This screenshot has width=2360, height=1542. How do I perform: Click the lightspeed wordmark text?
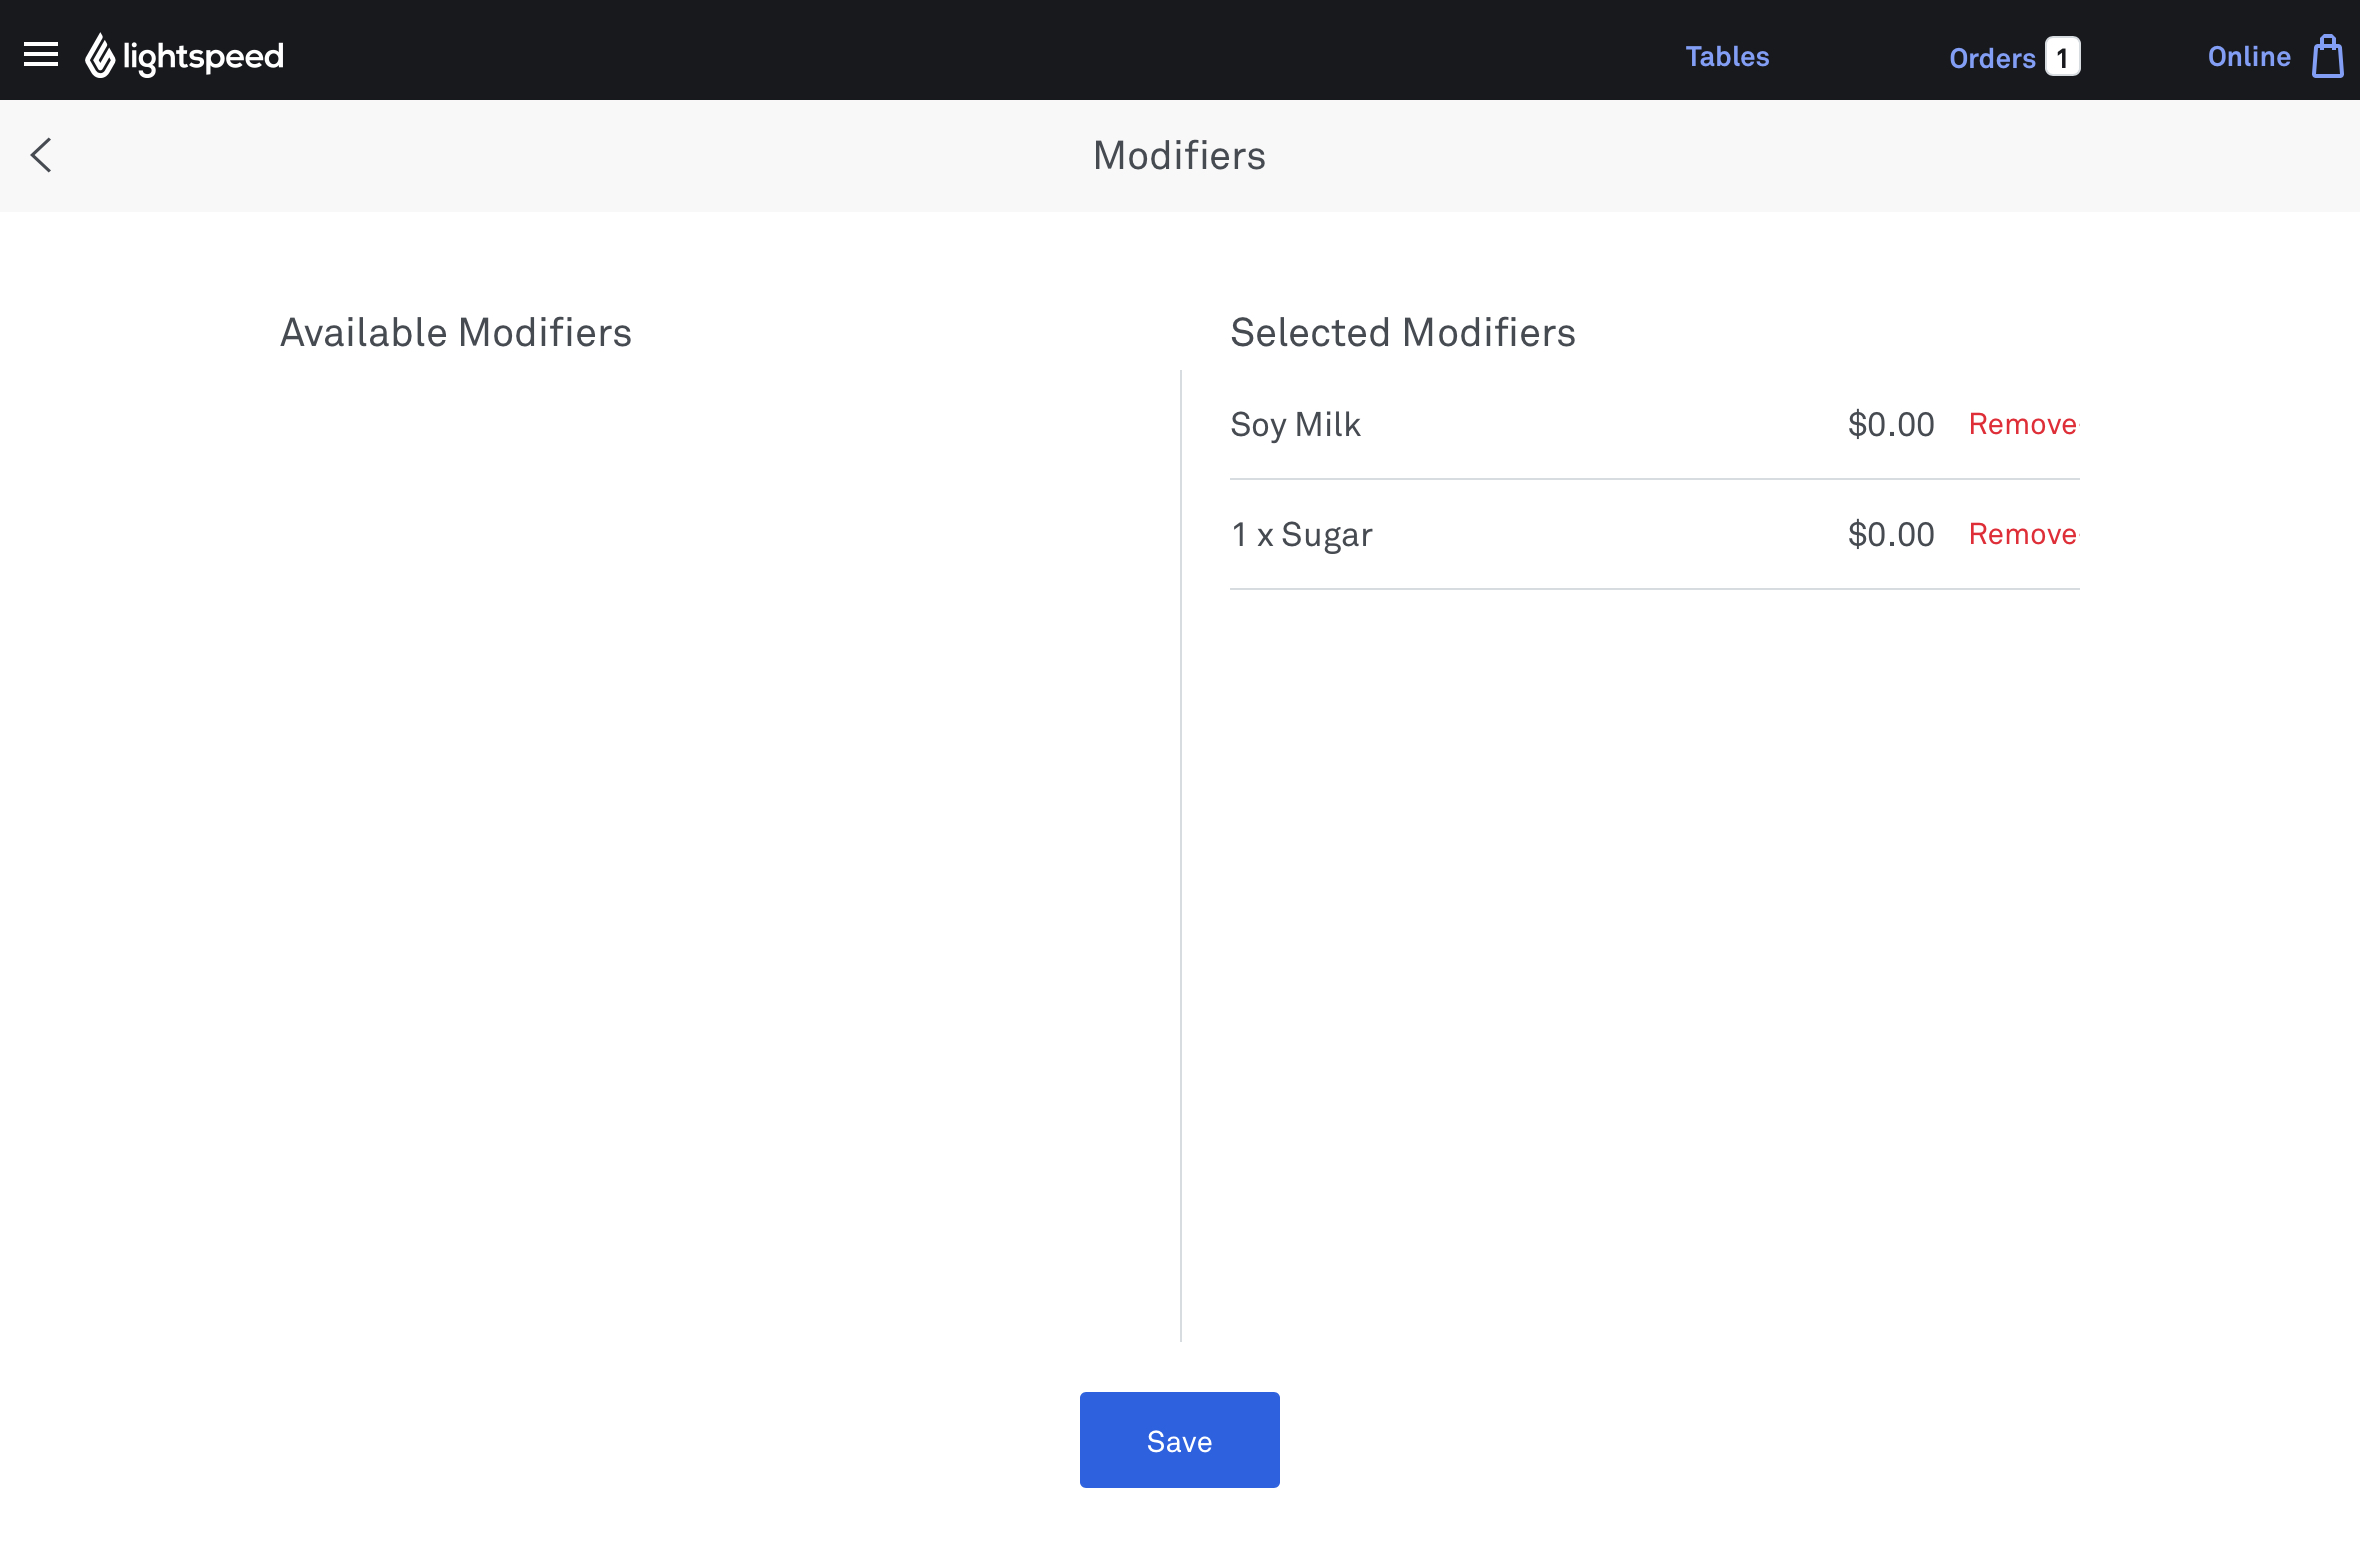coord(203,57)
